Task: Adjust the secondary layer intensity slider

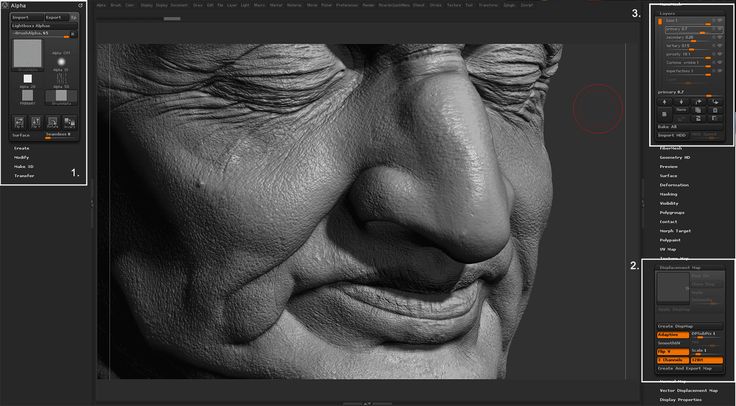Action: pyautogui.click(x=688, y=38)
